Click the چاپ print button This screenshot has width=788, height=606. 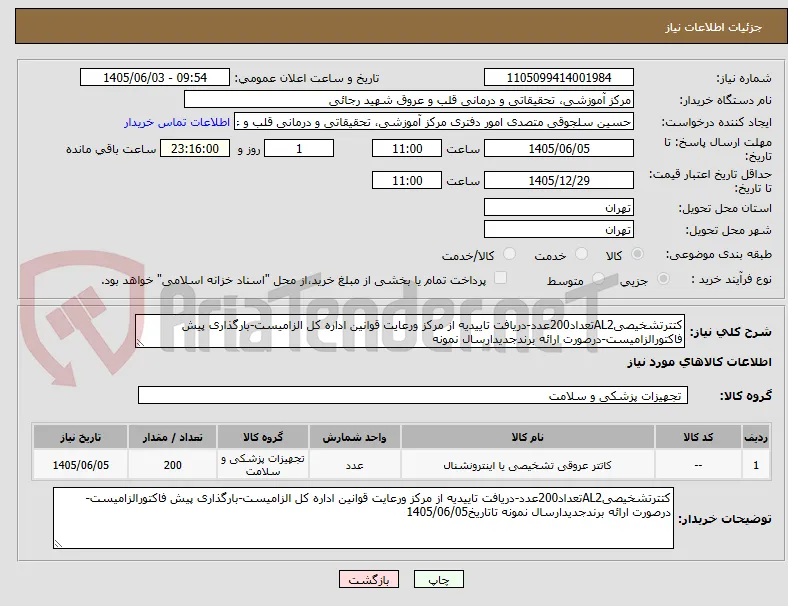pyautogui.click(x=439, y=579)
